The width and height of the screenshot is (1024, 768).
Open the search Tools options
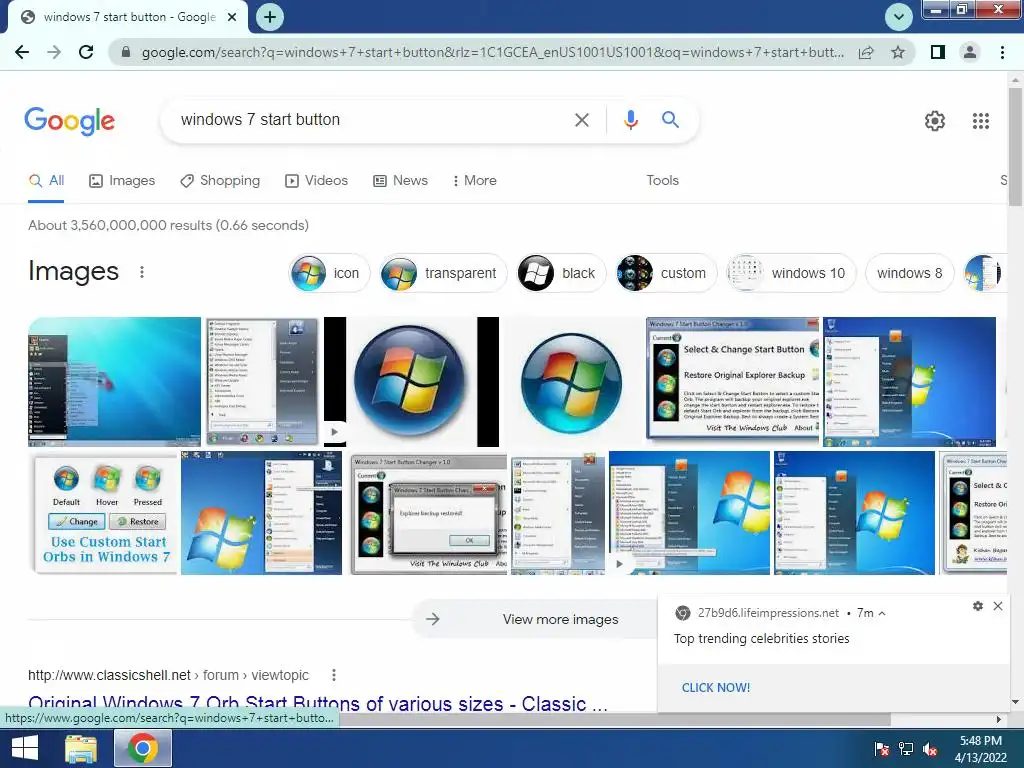(x=662, y=180)
